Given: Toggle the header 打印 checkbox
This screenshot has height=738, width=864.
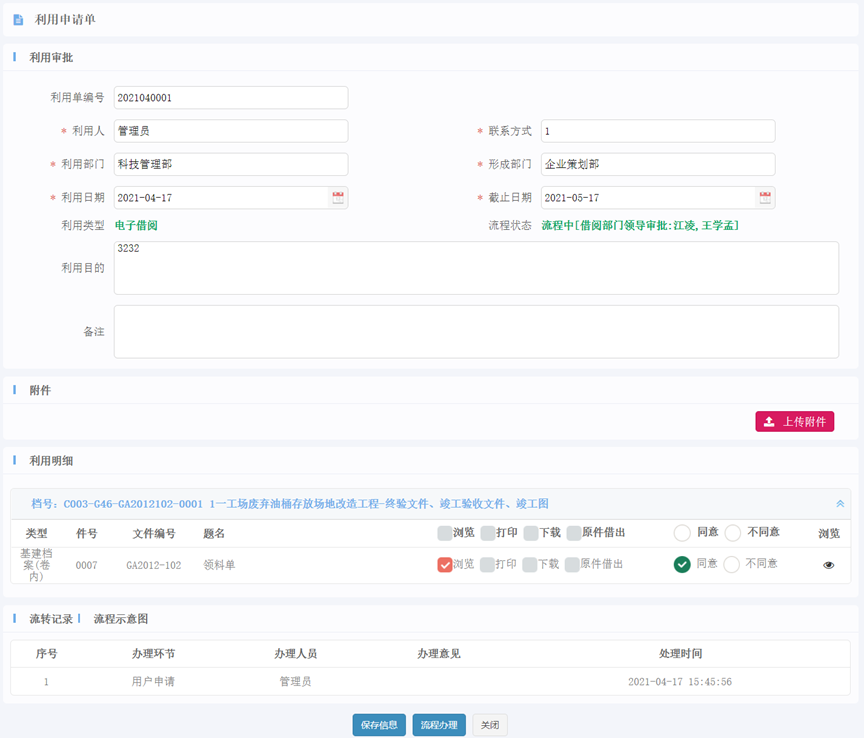Looking at the screenshot, I should 488,533.
